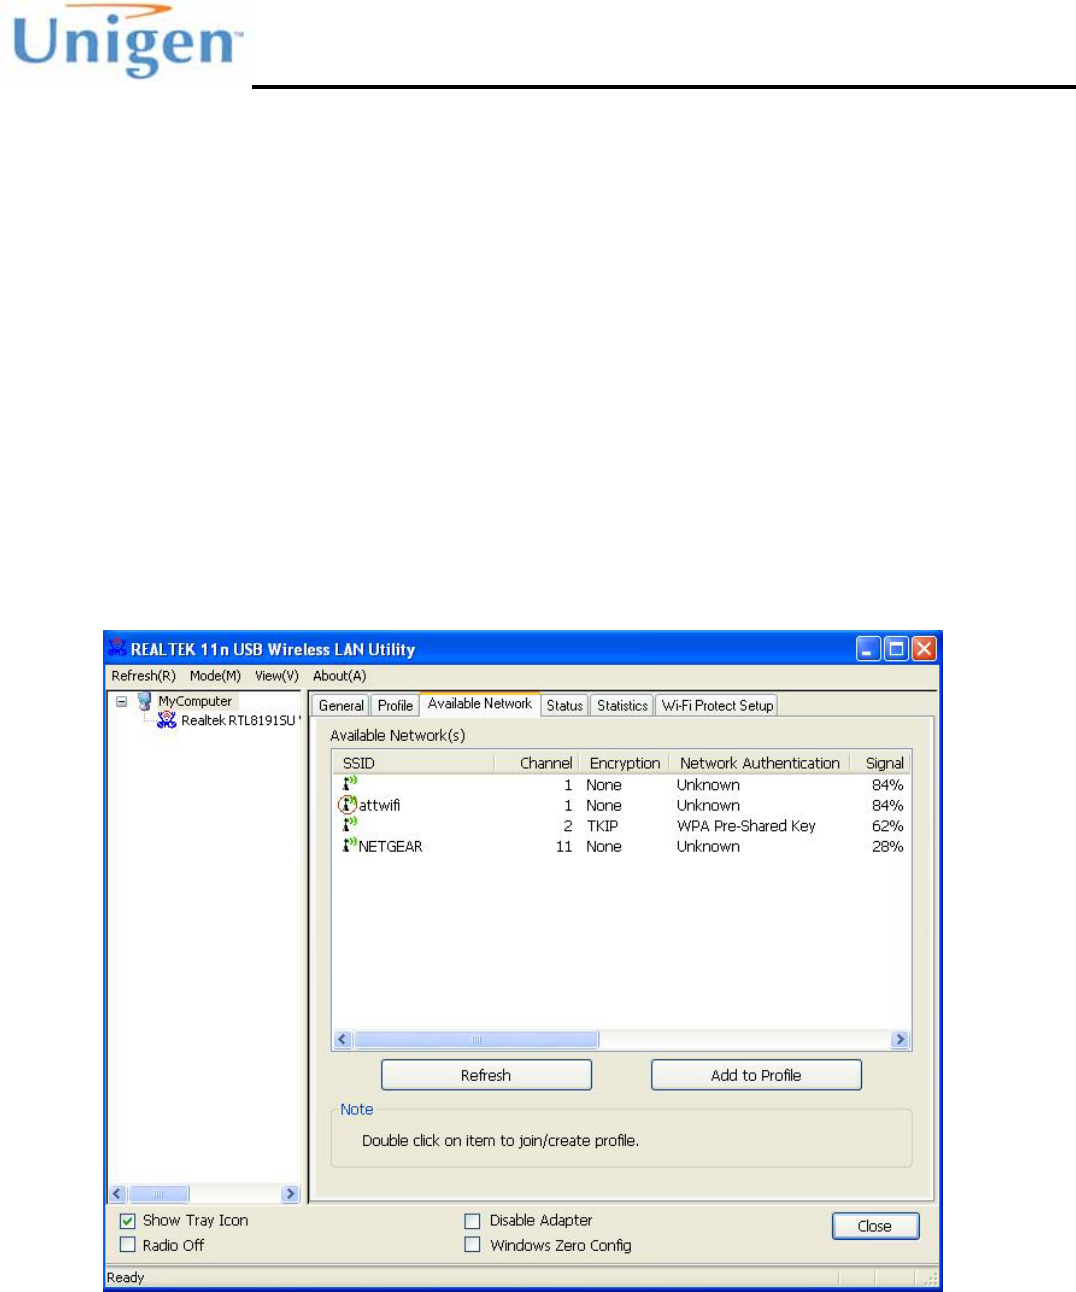Open the Refresh(R) menu
1076x1292 pixels.
(x=143, y=676)
